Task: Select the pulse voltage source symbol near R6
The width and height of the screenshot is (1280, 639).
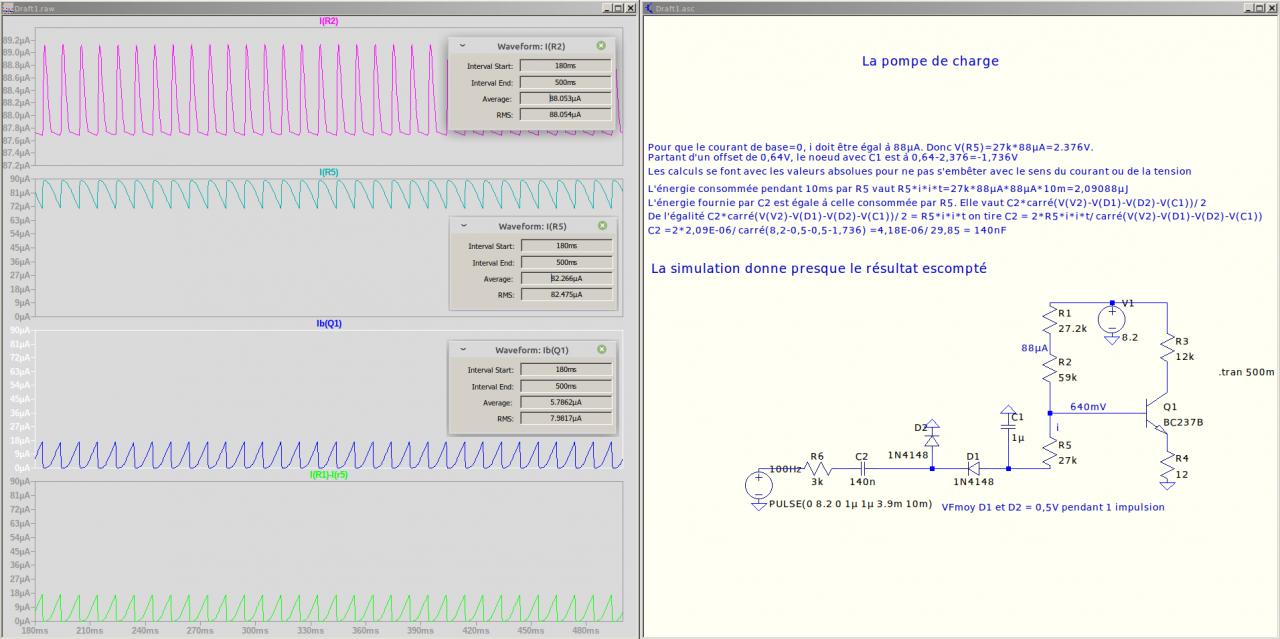Action: click(x=758, y=486)
